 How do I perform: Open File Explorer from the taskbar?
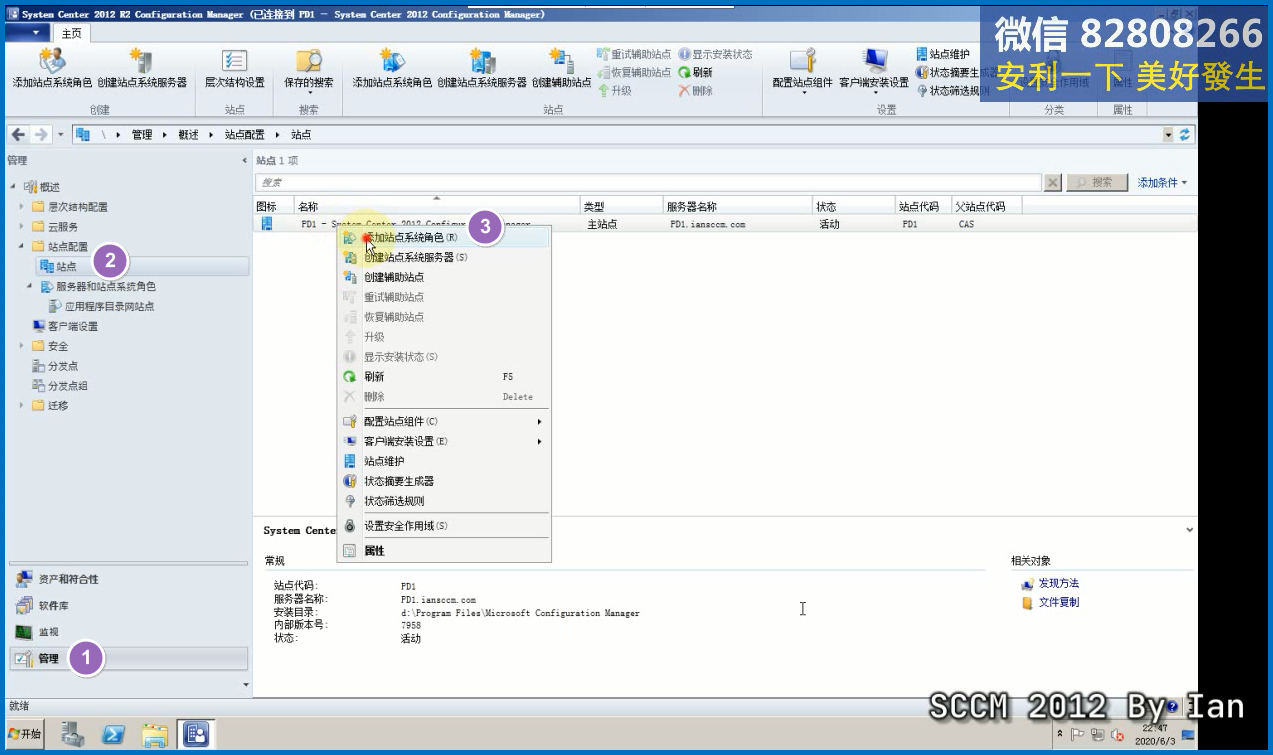pyautogui.click(x=155, y=734)
